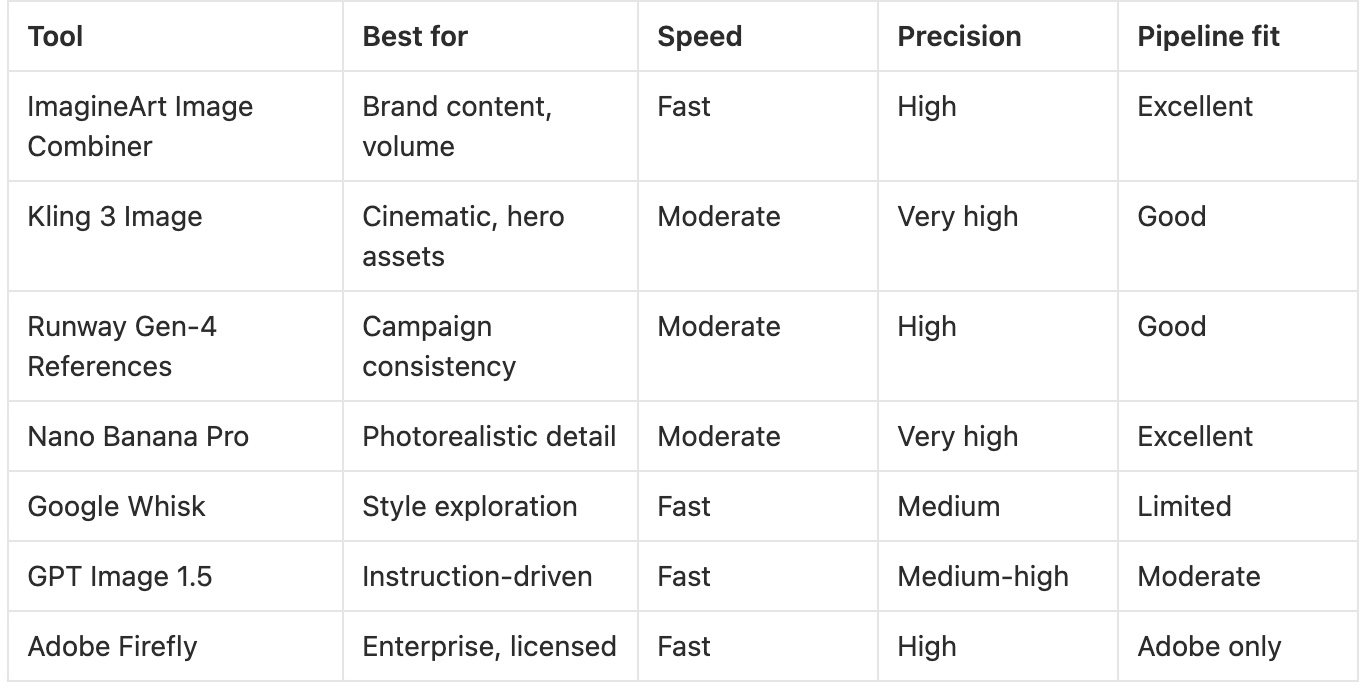This screenshot has height=690, width=1366.
Task: Select the "Adobe only" pipeline fit cell
Action: (1209, 647)
